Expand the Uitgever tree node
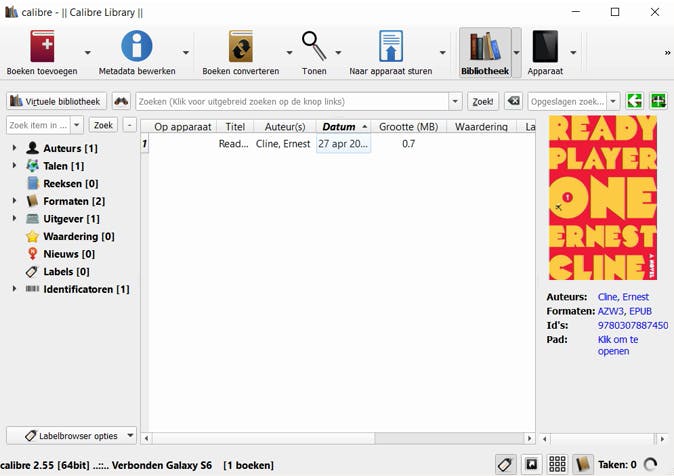 (14, 218)
